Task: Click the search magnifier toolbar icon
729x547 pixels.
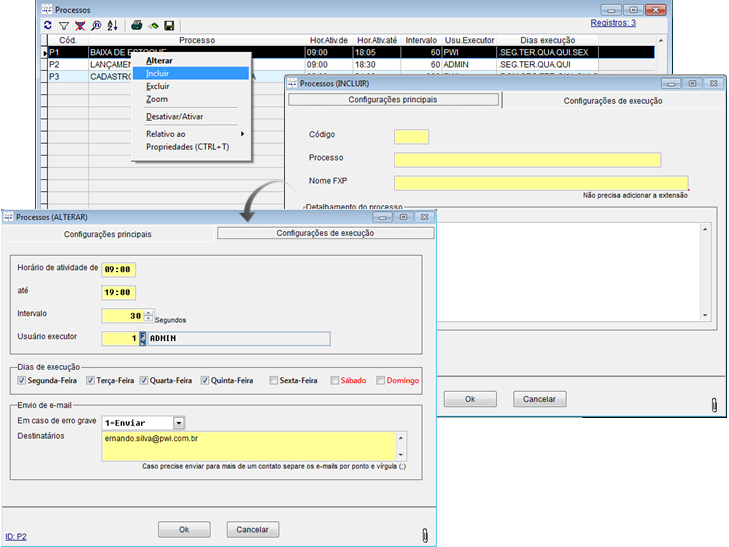Action: coord(94,24)
